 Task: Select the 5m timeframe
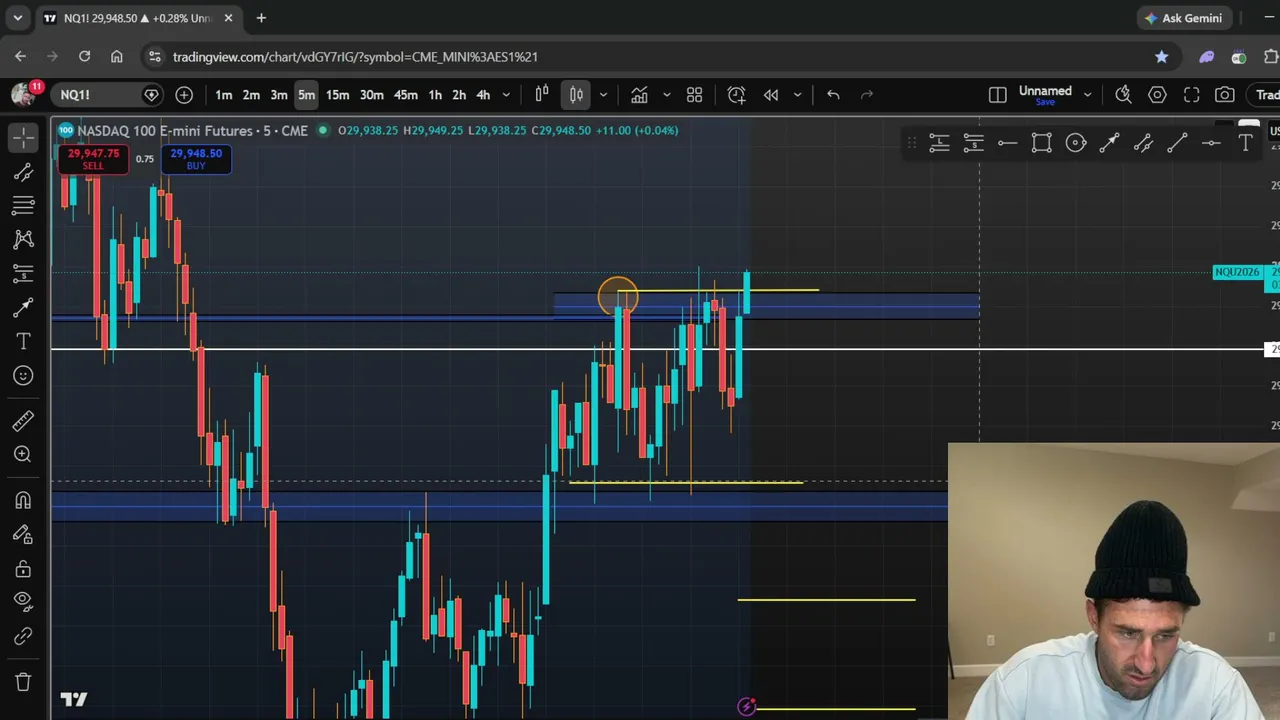coord(306,95)
